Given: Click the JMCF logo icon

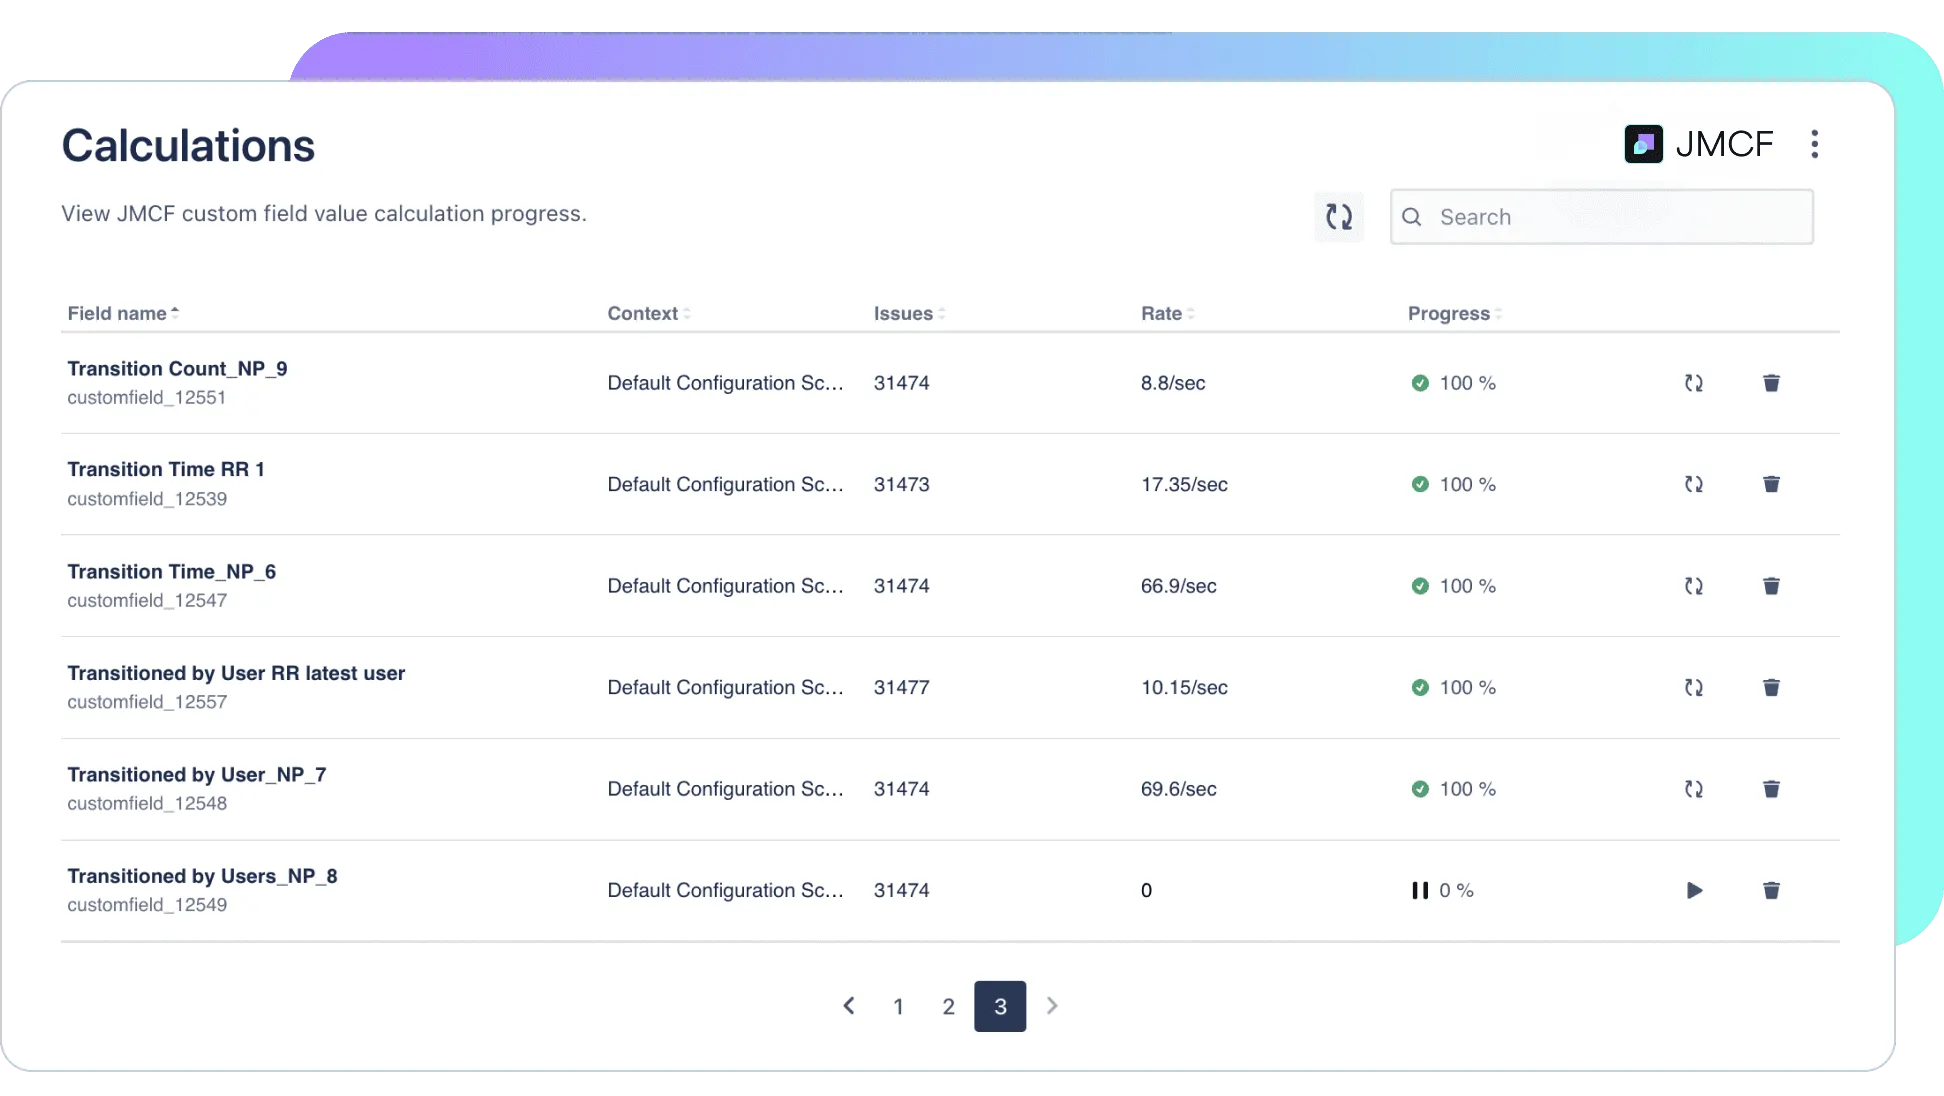Looking at the screenshot, I should (x=1643, y=144).
